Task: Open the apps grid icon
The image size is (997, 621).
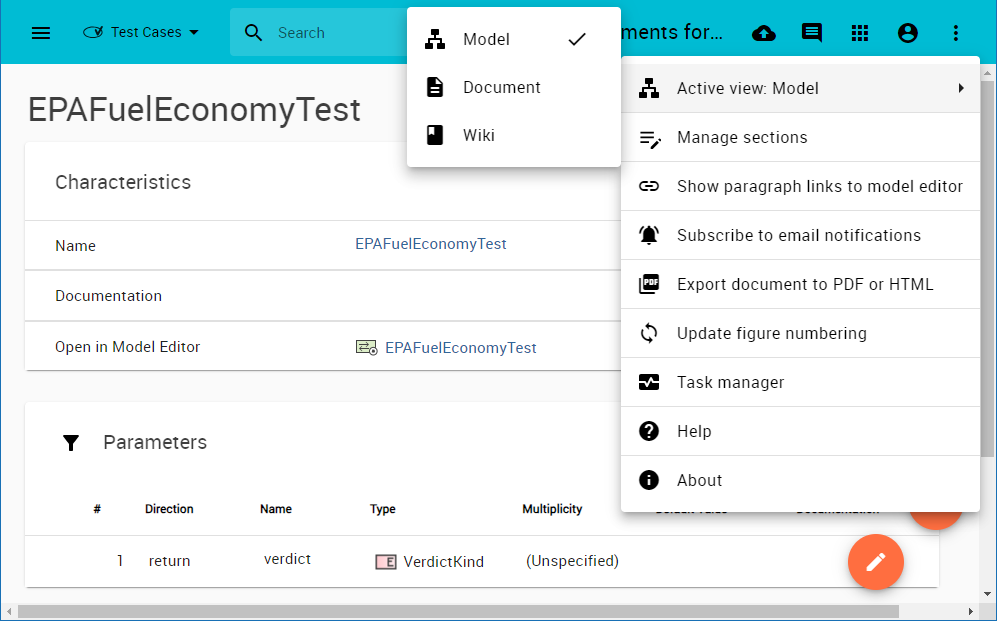Action: point(860,33)
